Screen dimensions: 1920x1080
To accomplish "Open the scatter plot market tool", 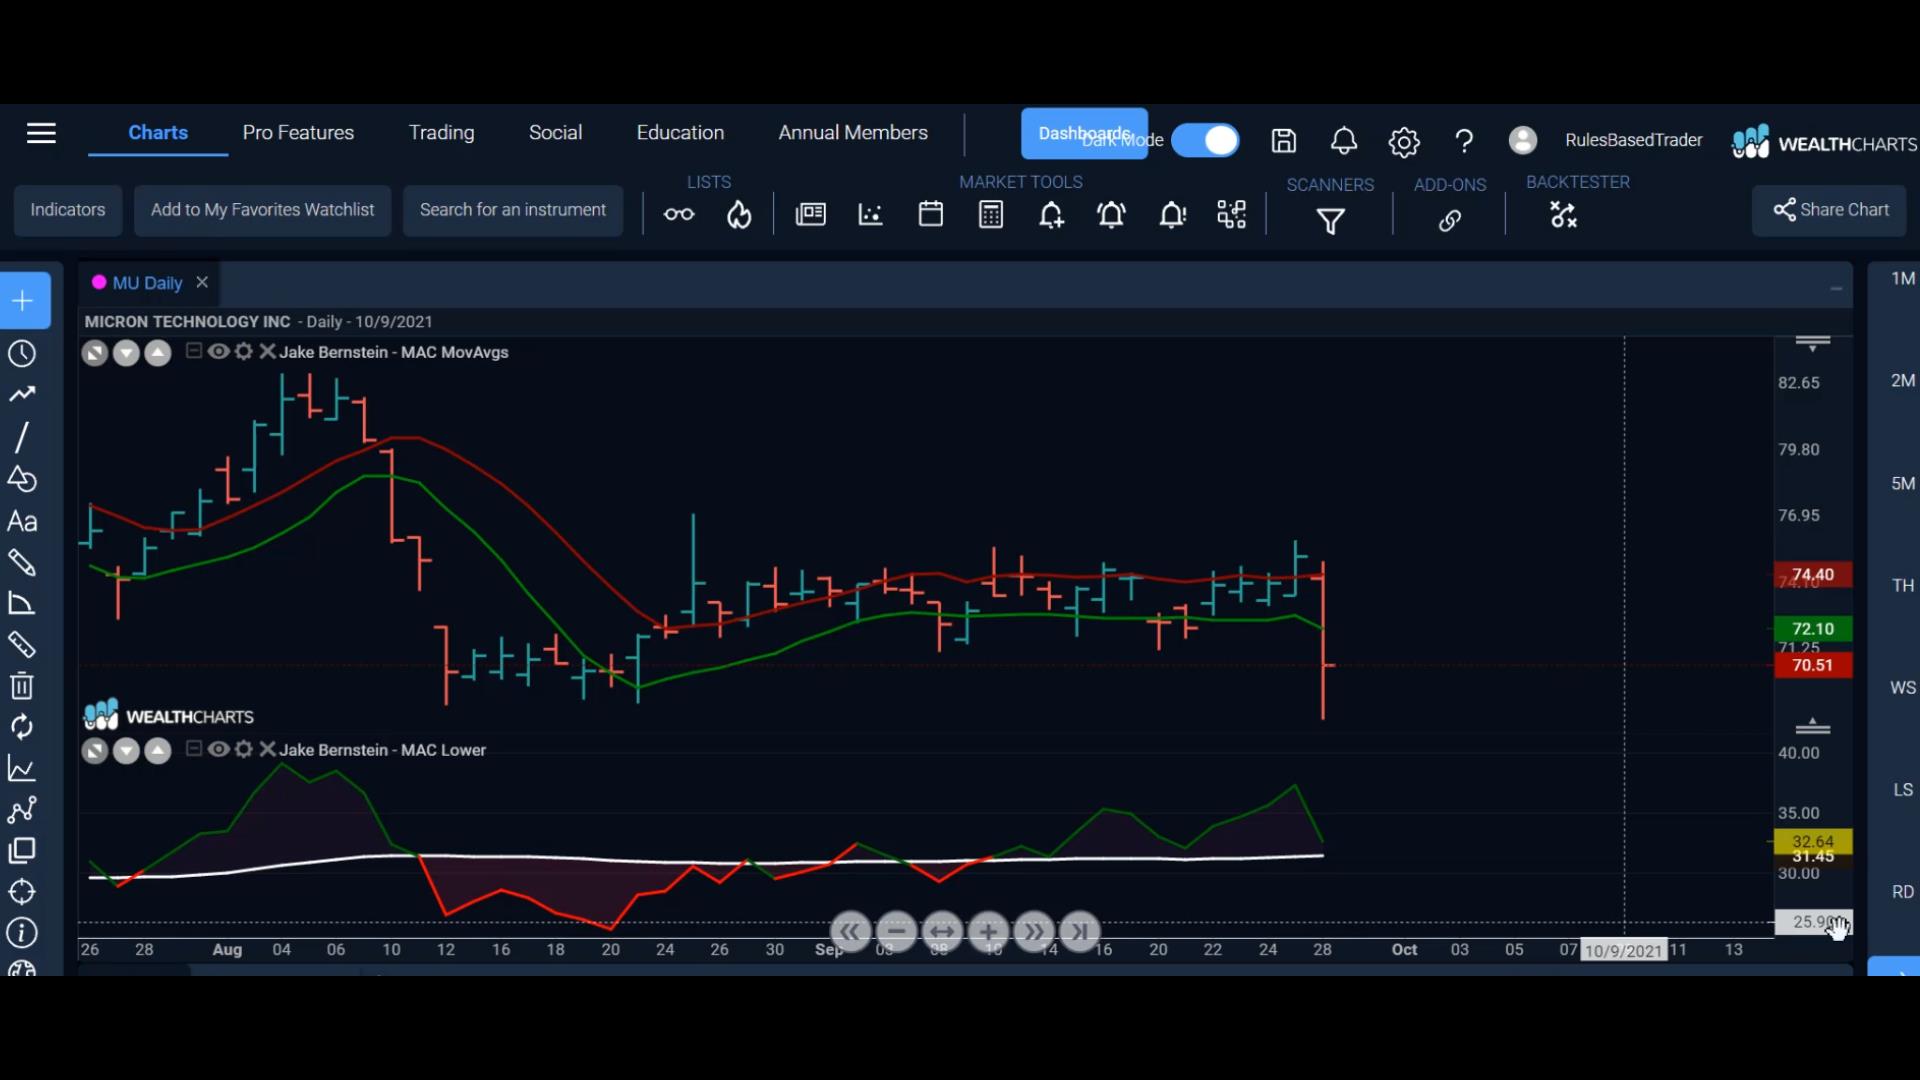I will 870,214.
